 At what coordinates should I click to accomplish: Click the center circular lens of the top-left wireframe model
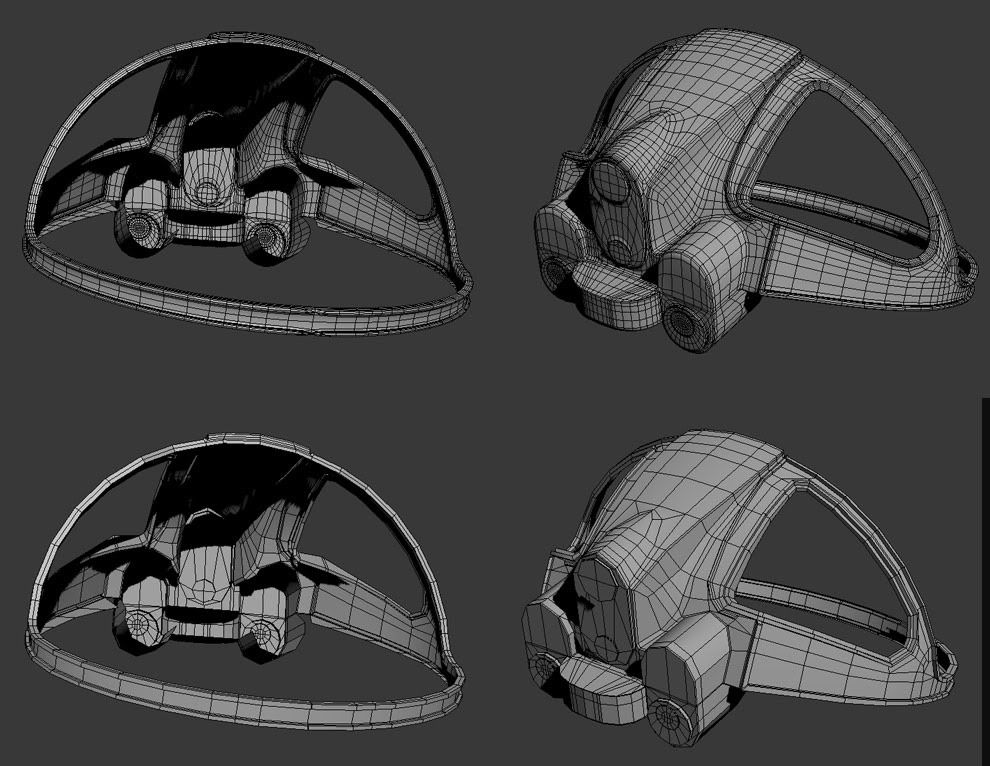pos(208,190)
